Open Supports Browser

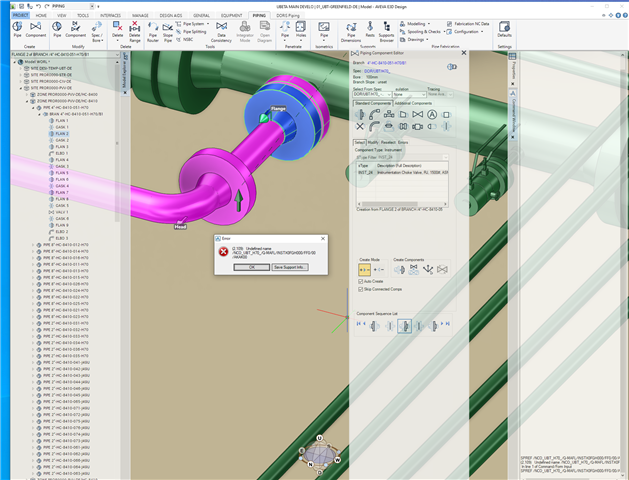(x=386, y=32)
